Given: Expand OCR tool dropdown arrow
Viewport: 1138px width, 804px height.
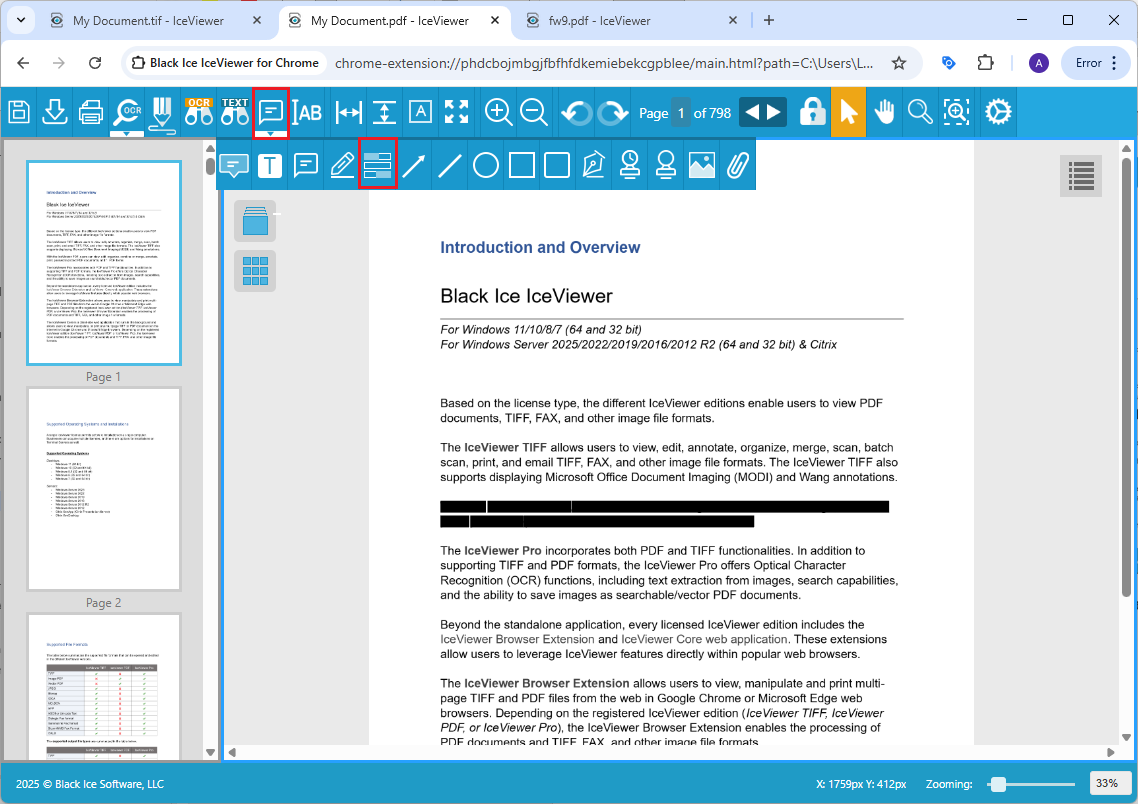Looking at the screenshot, I should tap(127, 134).
